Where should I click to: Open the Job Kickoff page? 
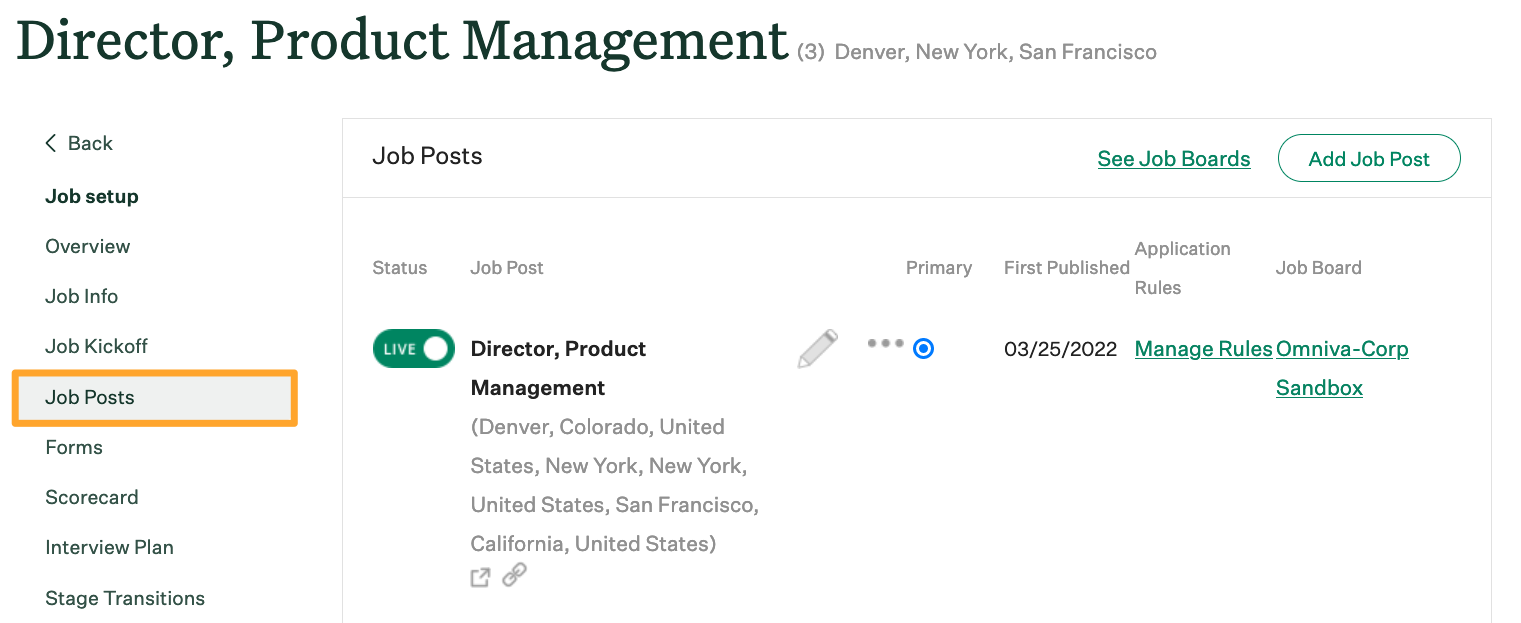coord(96,346)
